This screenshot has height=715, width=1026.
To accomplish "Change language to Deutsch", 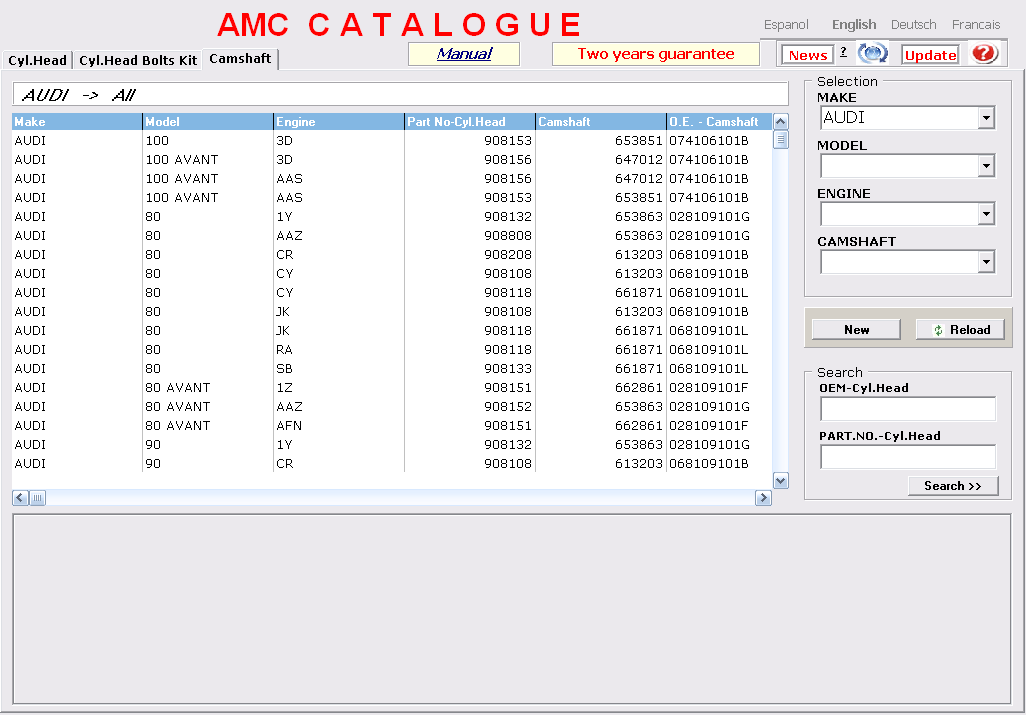I will tap(913, 25).
